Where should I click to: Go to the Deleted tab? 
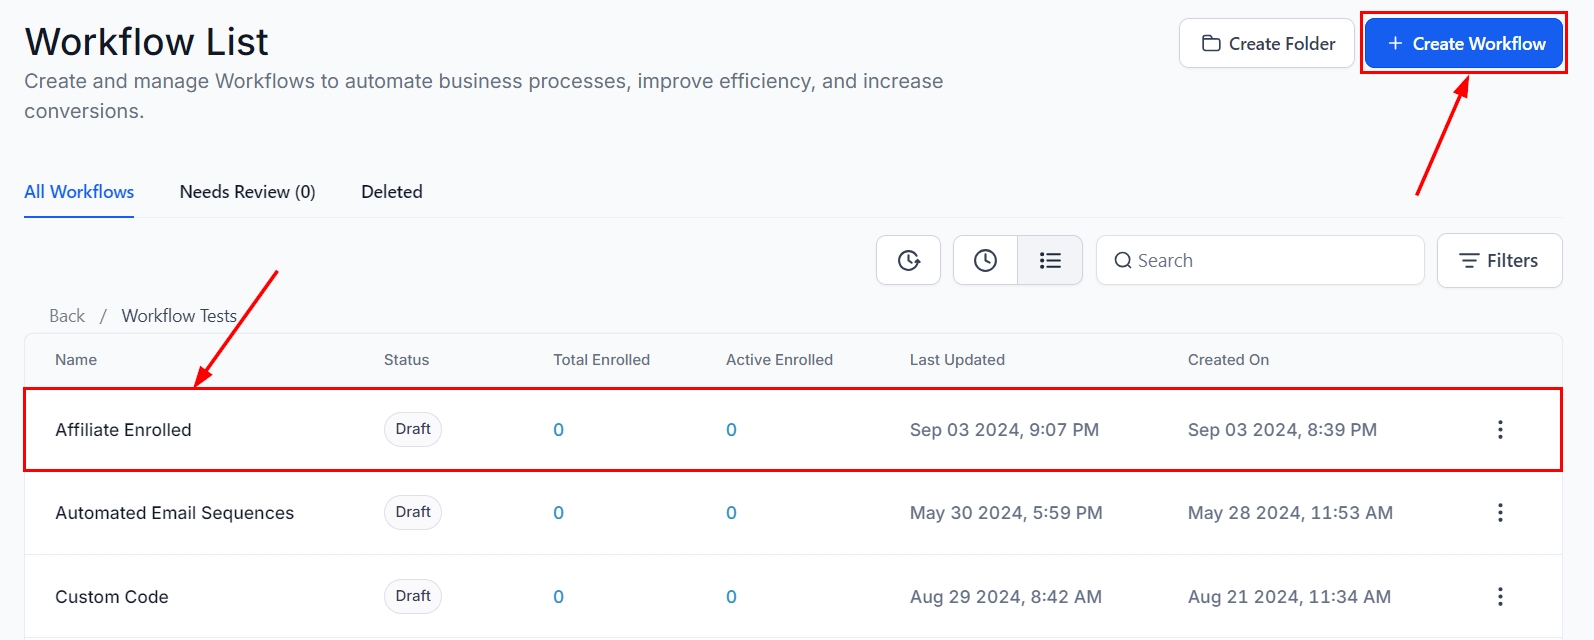coord(391,192)
